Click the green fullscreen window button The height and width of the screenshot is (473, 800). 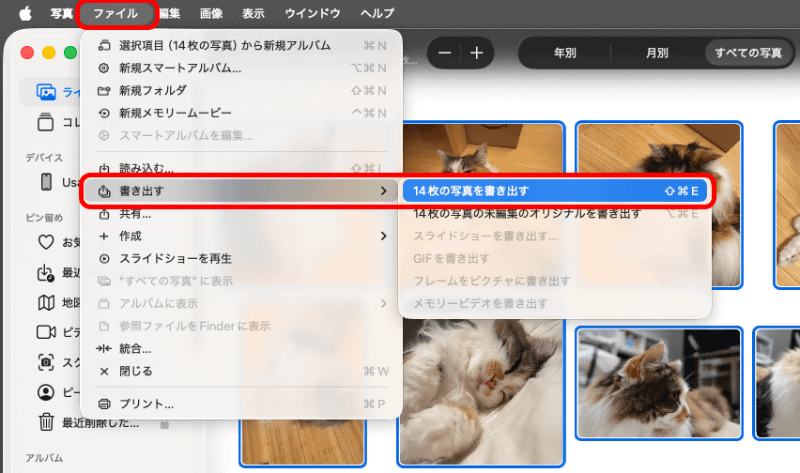point(71,53)
